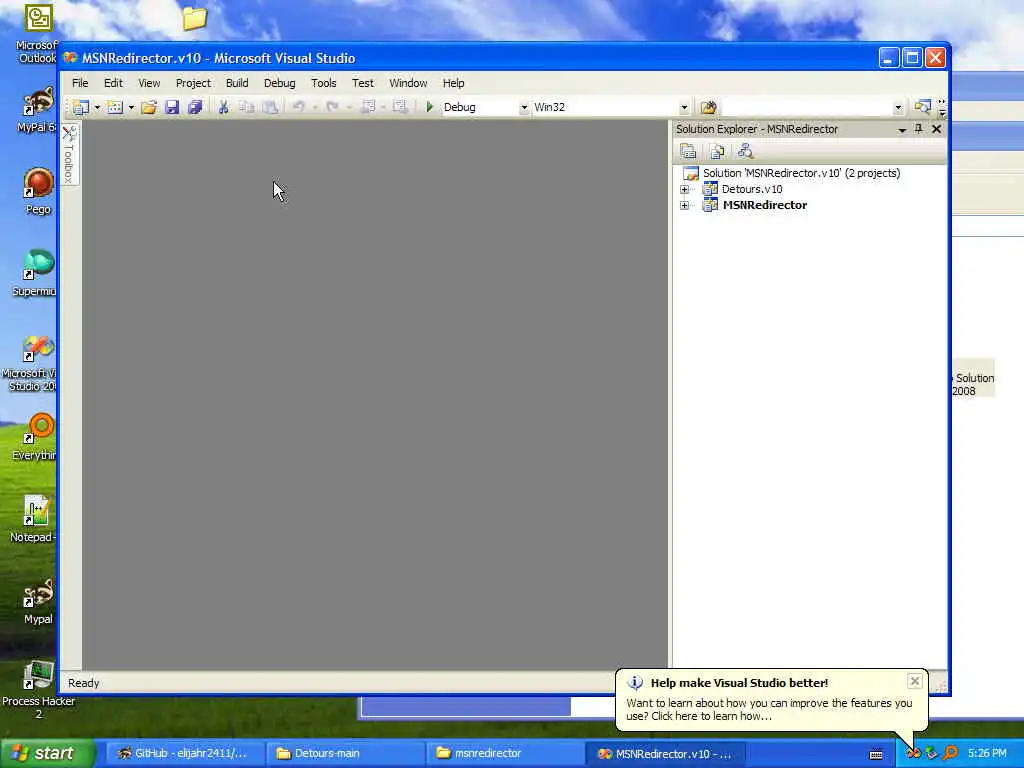This screenshot has height=768, width=1024.
Task: Start debugging with the green play icon
Action: point(429,107)
